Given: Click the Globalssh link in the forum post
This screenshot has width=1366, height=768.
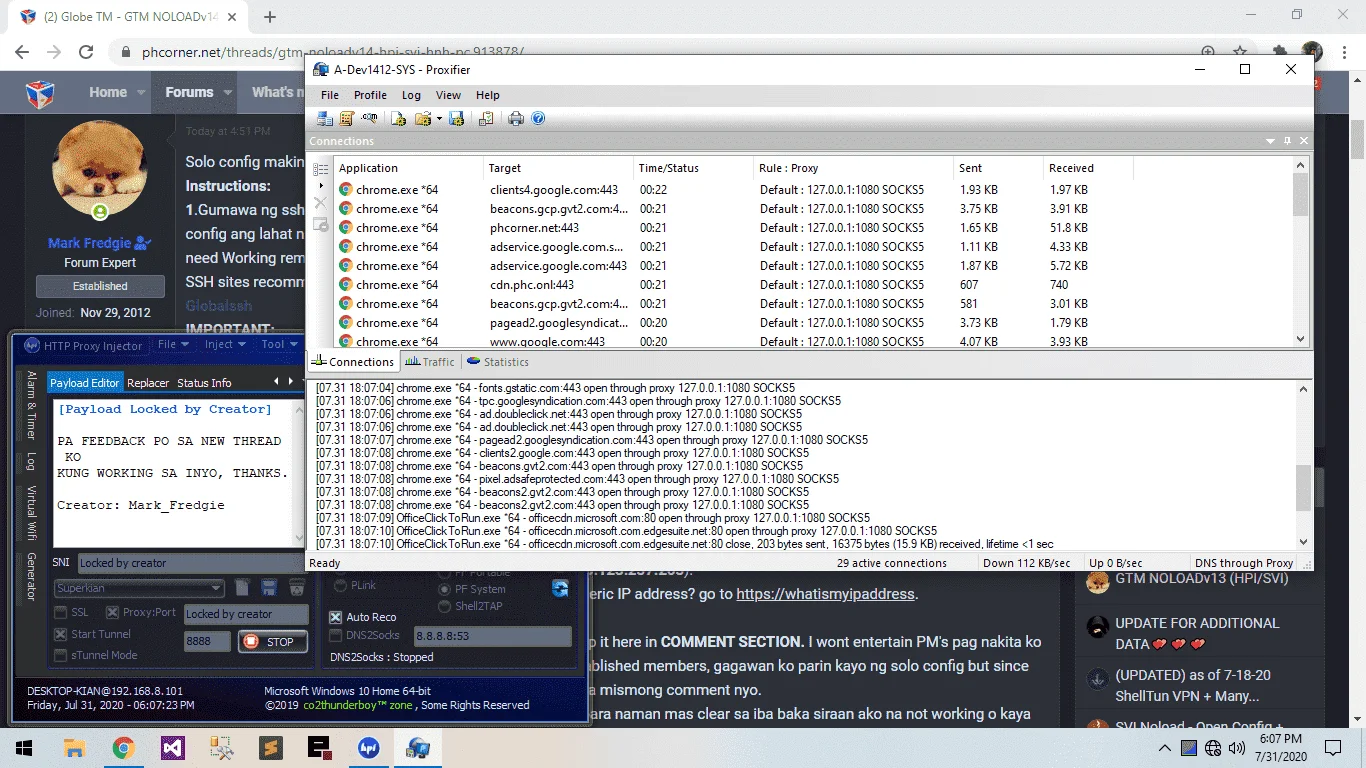Looking at the screenshot, I should (x=219, y=306).
